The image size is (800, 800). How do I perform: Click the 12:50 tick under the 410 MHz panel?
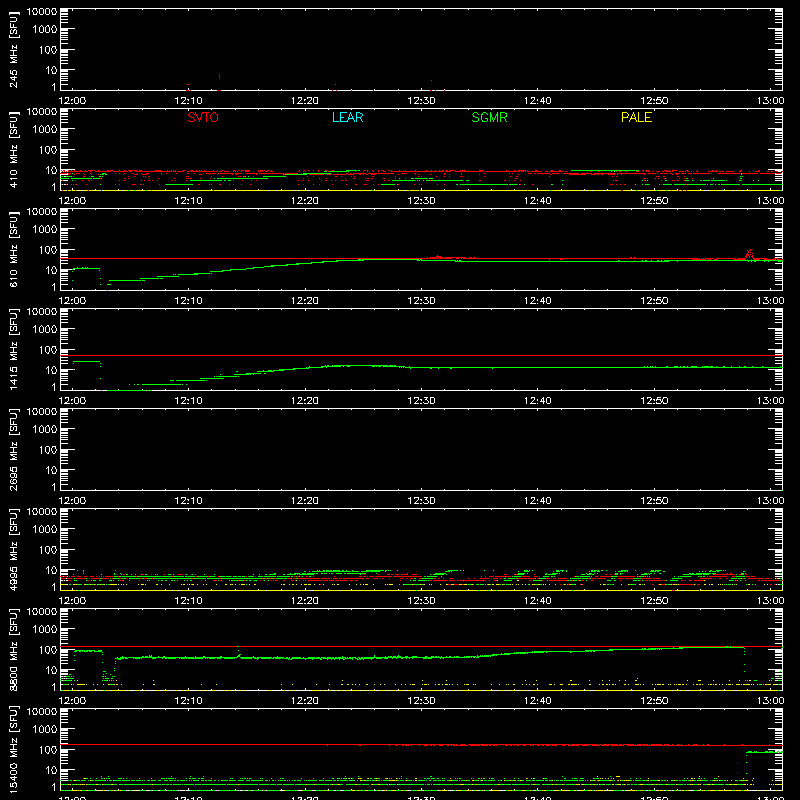coord(654,201)
